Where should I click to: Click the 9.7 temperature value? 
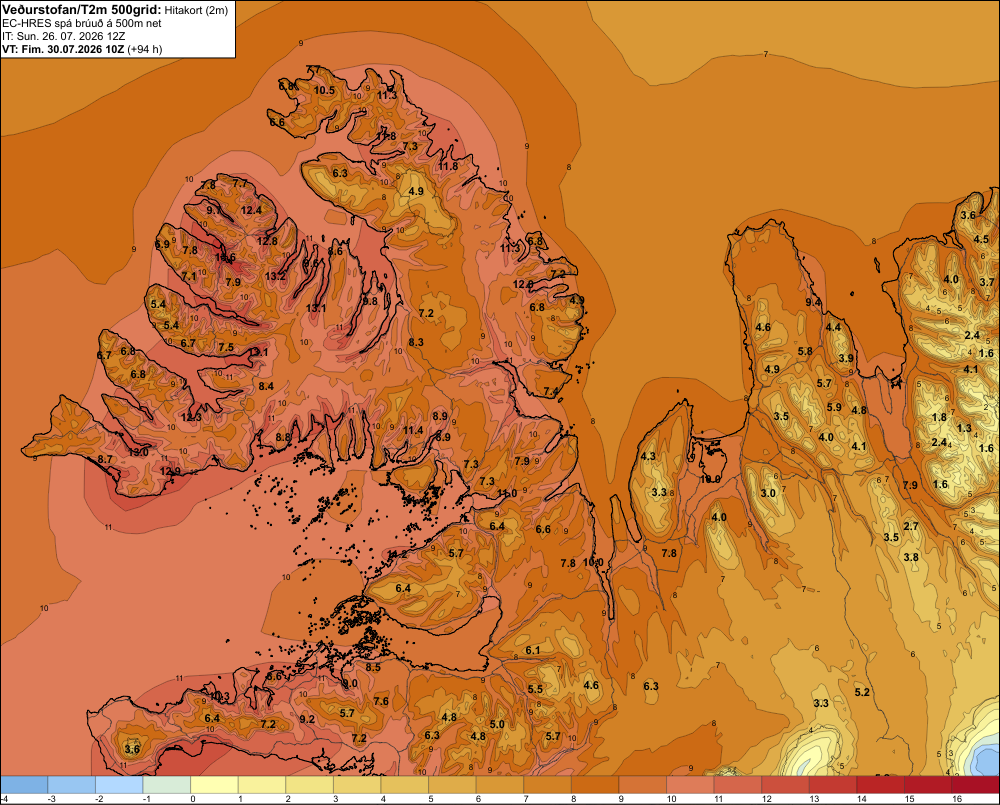click(x=214, y=210)
